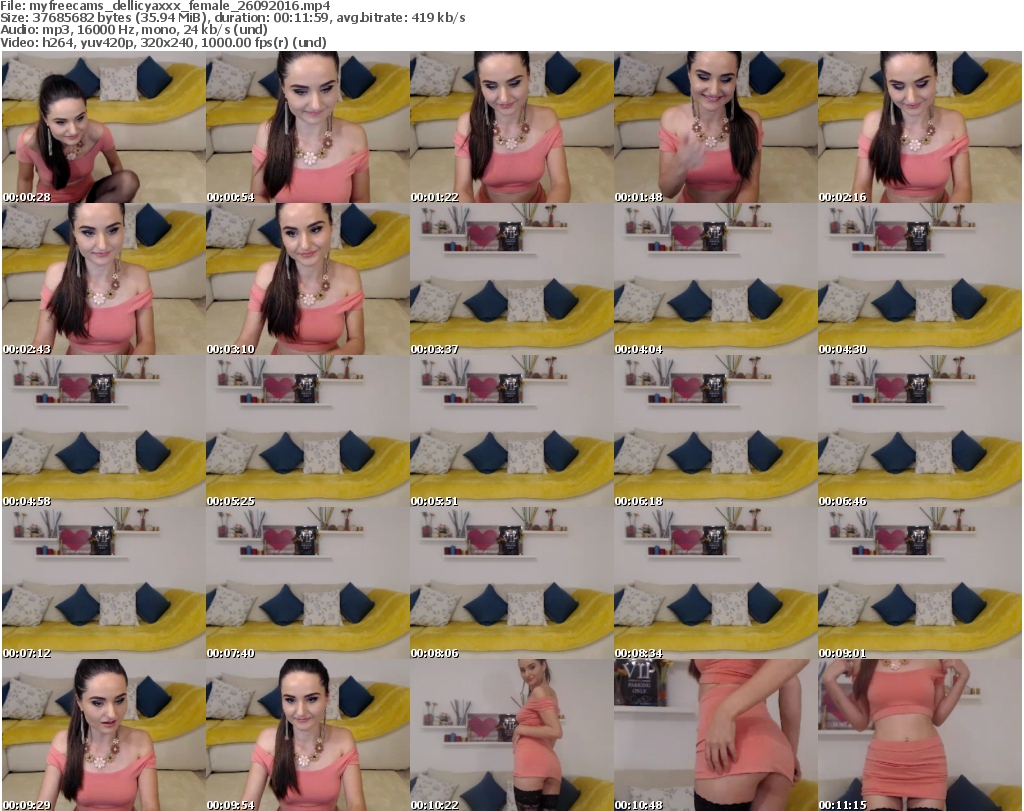The image size is (1024, 811).
Task: Select the frame at 00:04:58
Action: [x=103, y=431]
